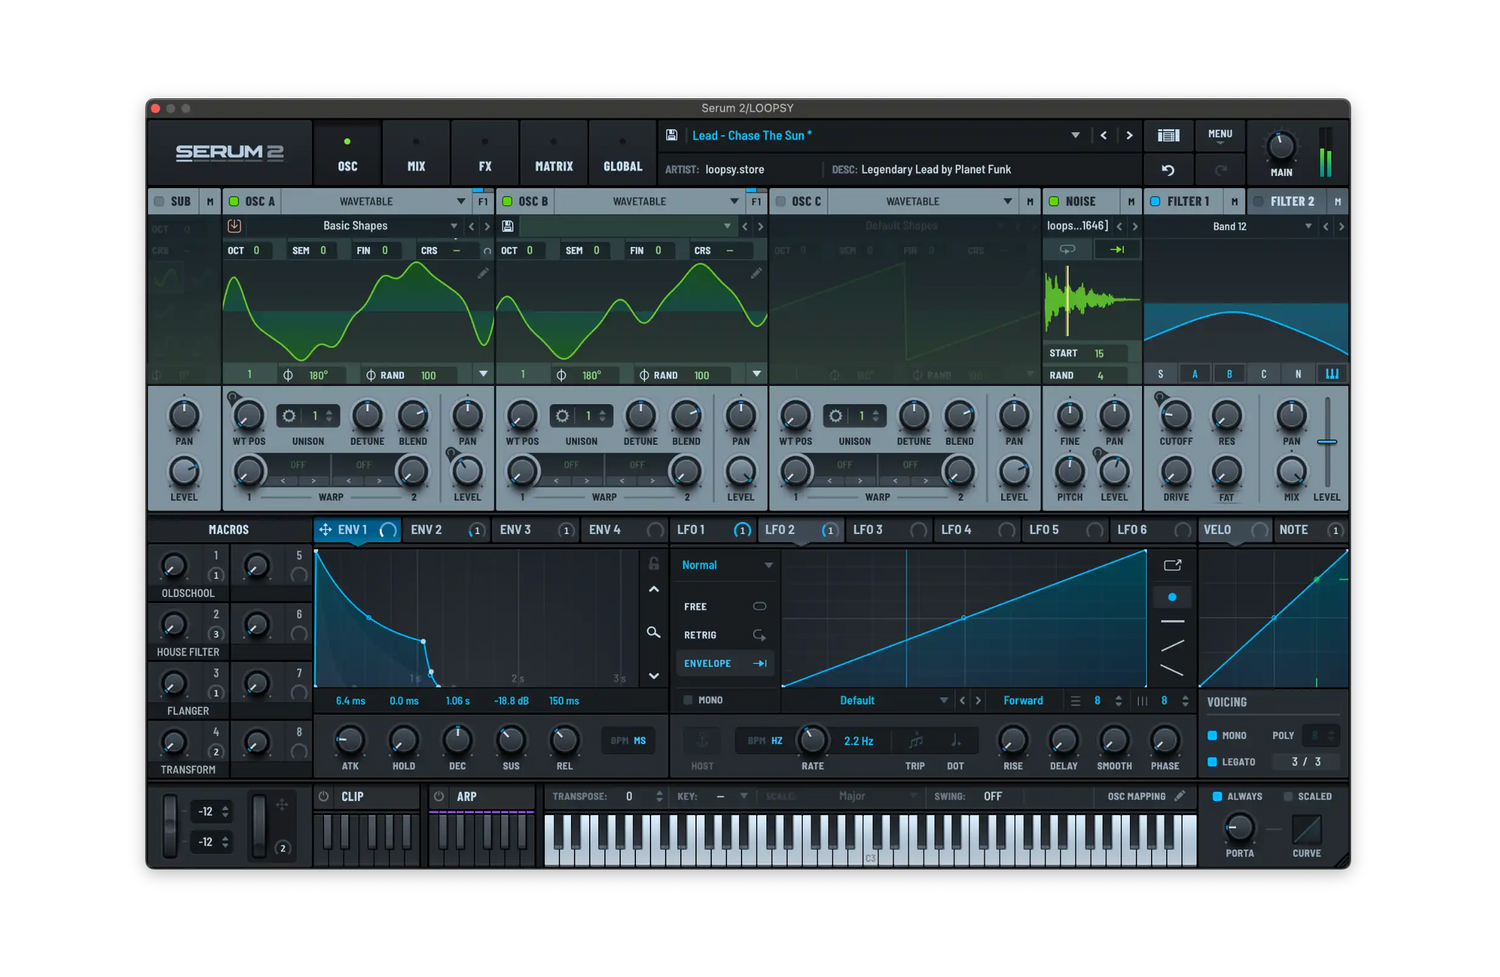Click the OSC B wavetable pencil edit icon
The width and height of the screenshot is (1500, 977).
pyautogui.click(x=756, y=273)
